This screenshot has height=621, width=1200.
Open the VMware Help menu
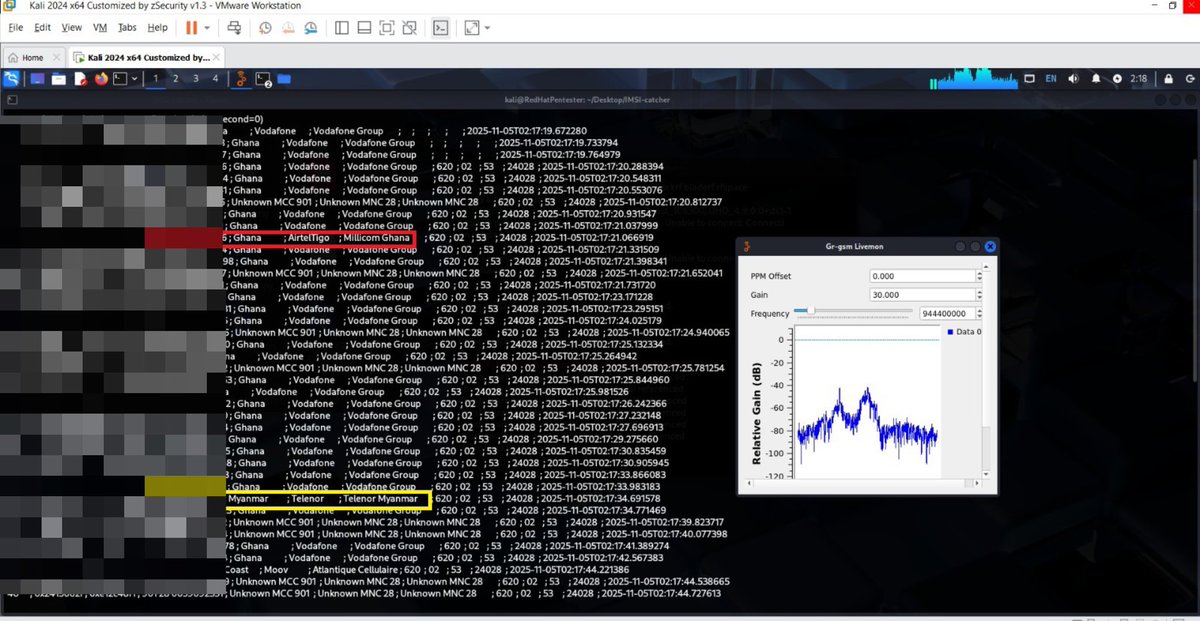click(157, 27)
